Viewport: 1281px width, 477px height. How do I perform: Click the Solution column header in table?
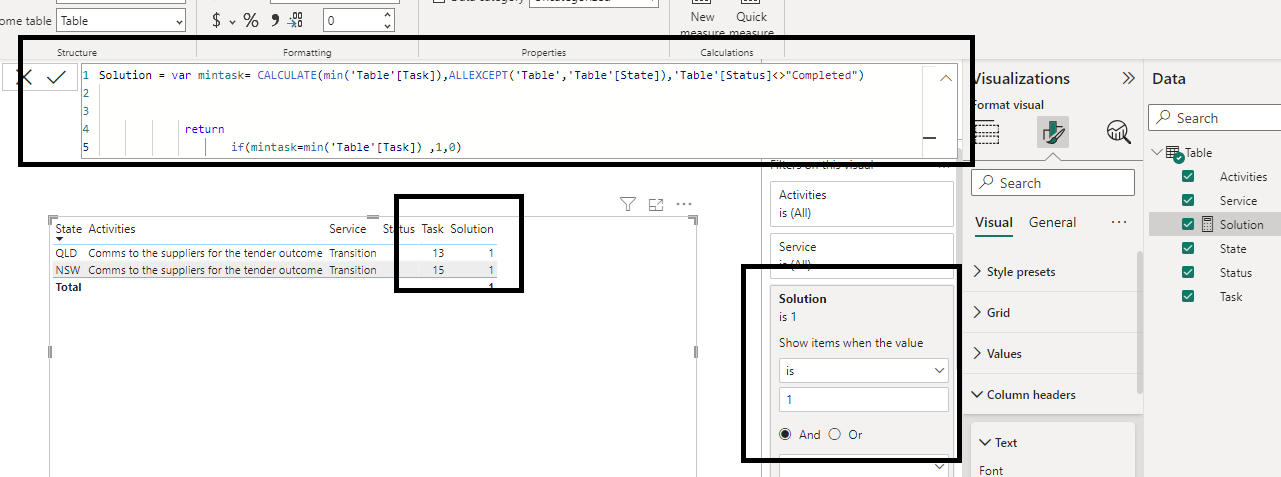[472, 229]
